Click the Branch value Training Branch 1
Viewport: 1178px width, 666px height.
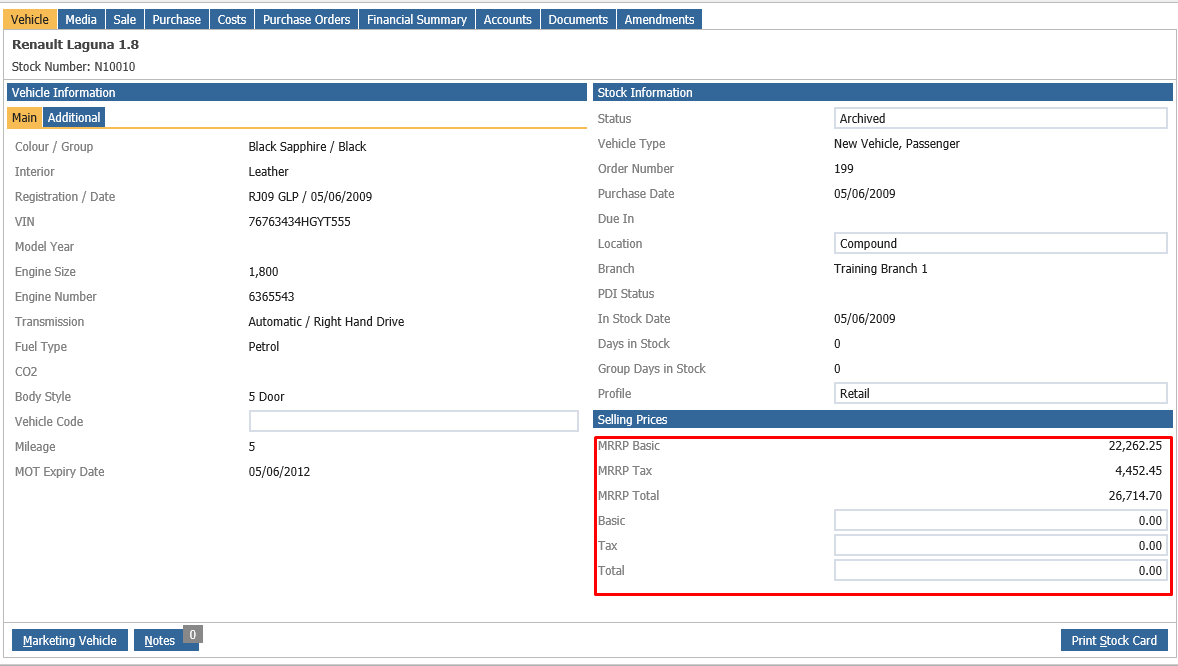click(880, 269)
